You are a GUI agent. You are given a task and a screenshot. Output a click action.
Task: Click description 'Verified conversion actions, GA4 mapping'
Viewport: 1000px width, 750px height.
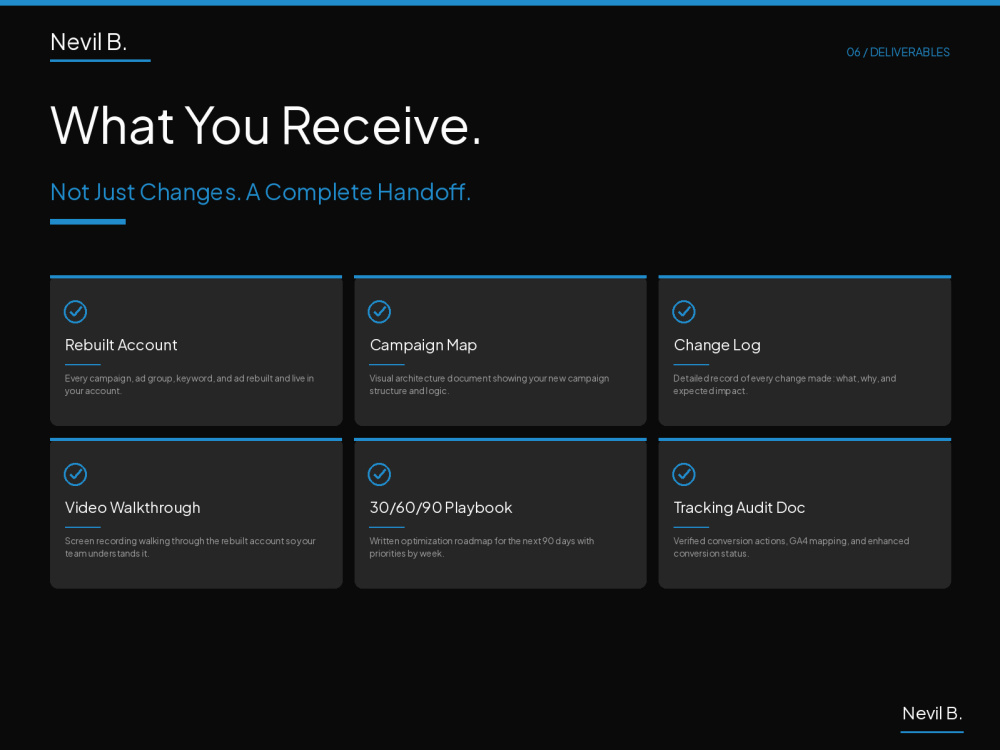pos(791,547)
